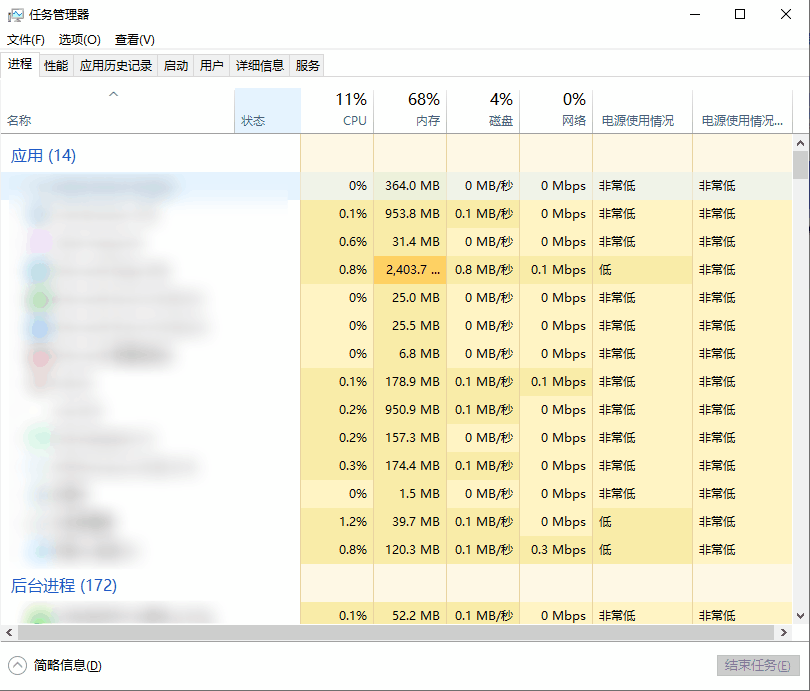This screenshot has height=691, width=810.
Task: Click the 0.6% CPU usage cell
Action: 337,242
